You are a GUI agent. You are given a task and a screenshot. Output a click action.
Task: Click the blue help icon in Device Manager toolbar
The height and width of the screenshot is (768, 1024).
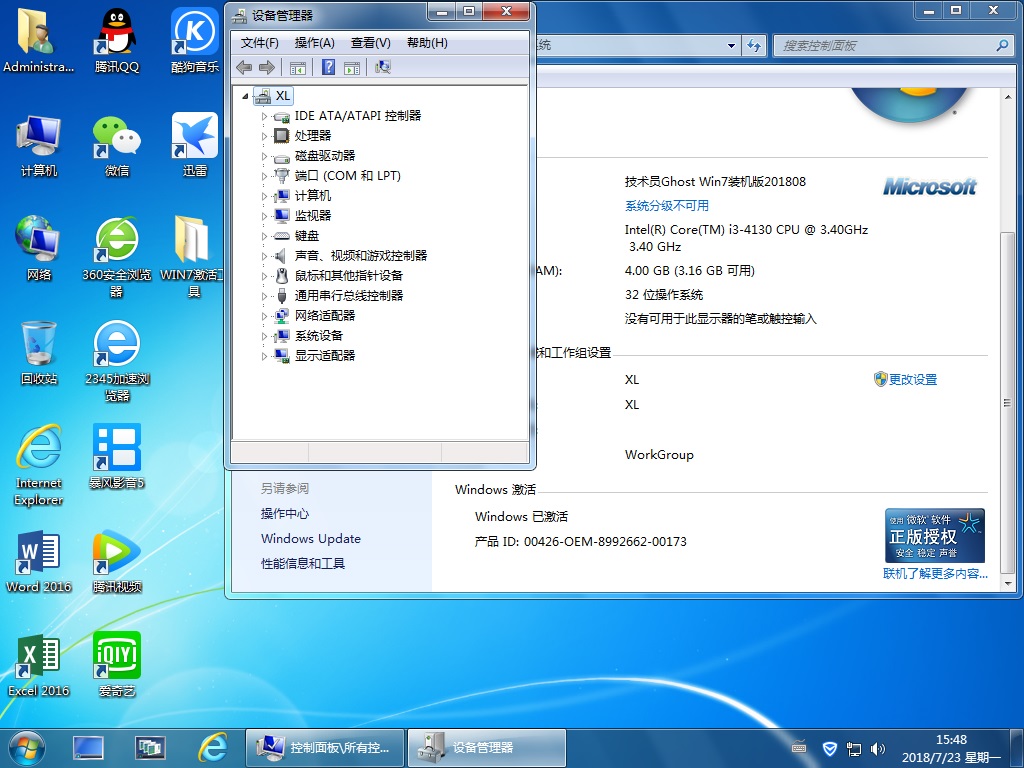(x=328, y=68)
